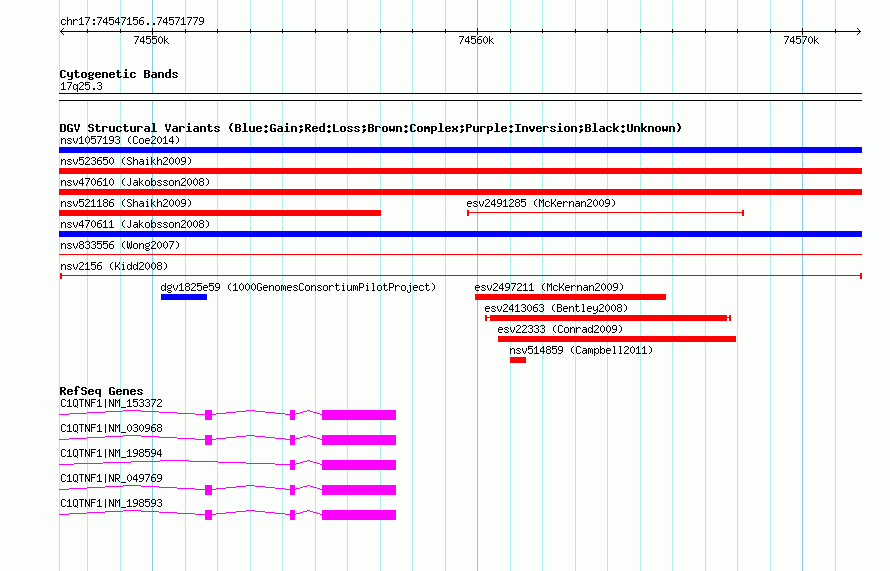This screenshot has height=571, width=890.
Task: Click the DGV Structural Variants track title
Action: pyautogui.click(x=371, y=128)
